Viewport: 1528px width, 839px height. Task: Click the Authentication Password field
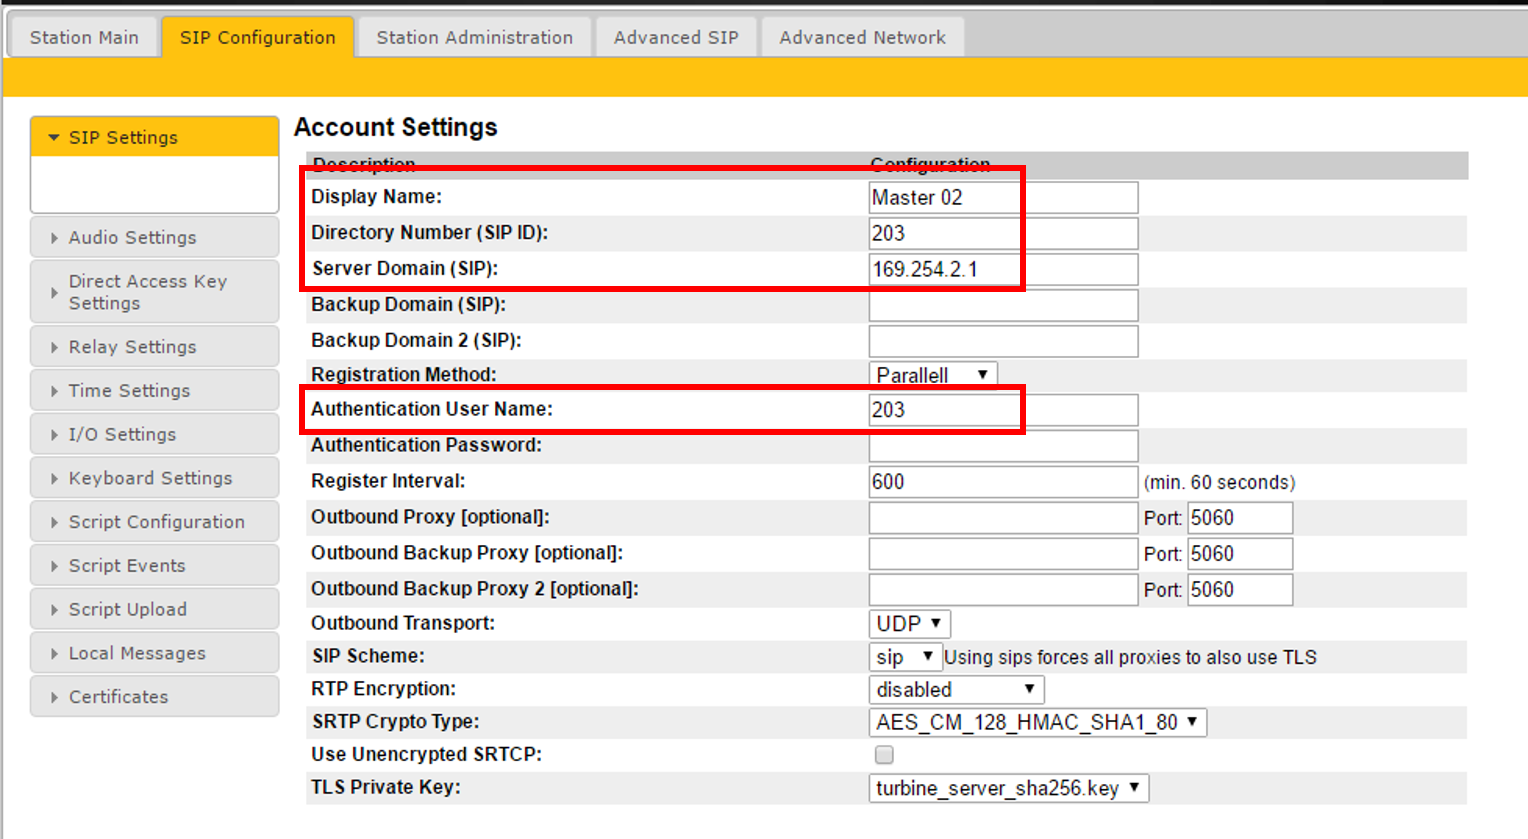coord(1002,446)
